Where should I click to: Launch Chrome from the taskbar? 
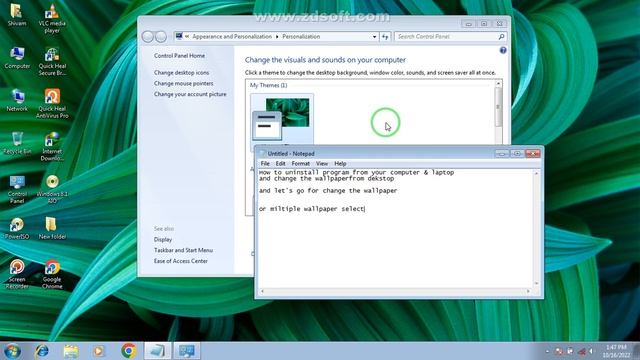tap(129, 351)
